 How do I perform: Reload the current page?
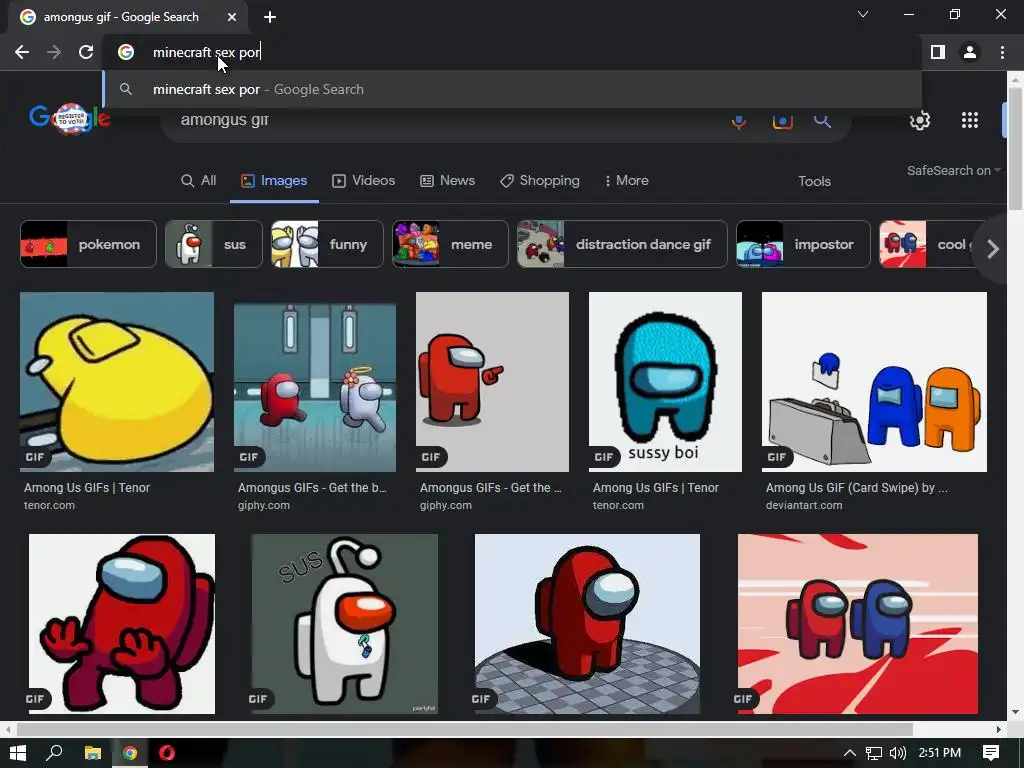click(x=86, y=52)
